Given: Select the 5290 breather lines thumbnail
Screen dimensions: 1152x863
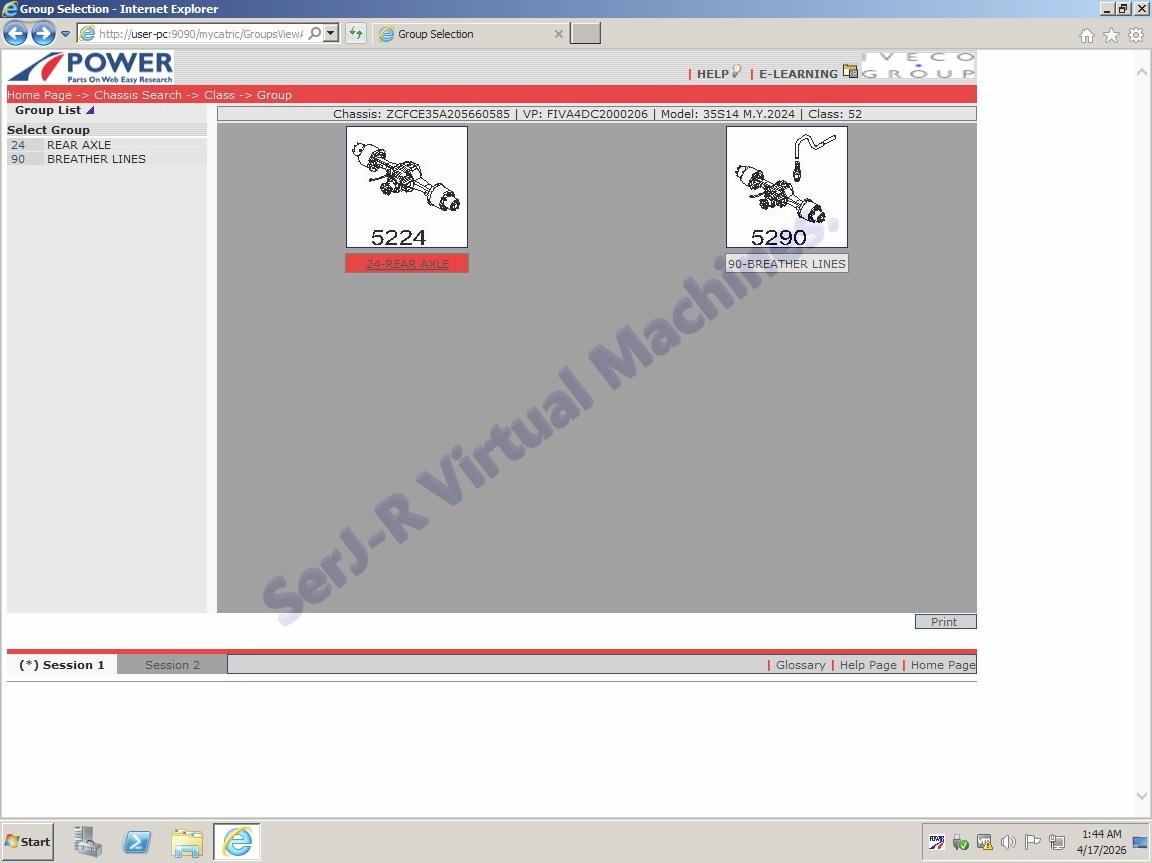Looking at the screenshot, I should coord(786,187).
